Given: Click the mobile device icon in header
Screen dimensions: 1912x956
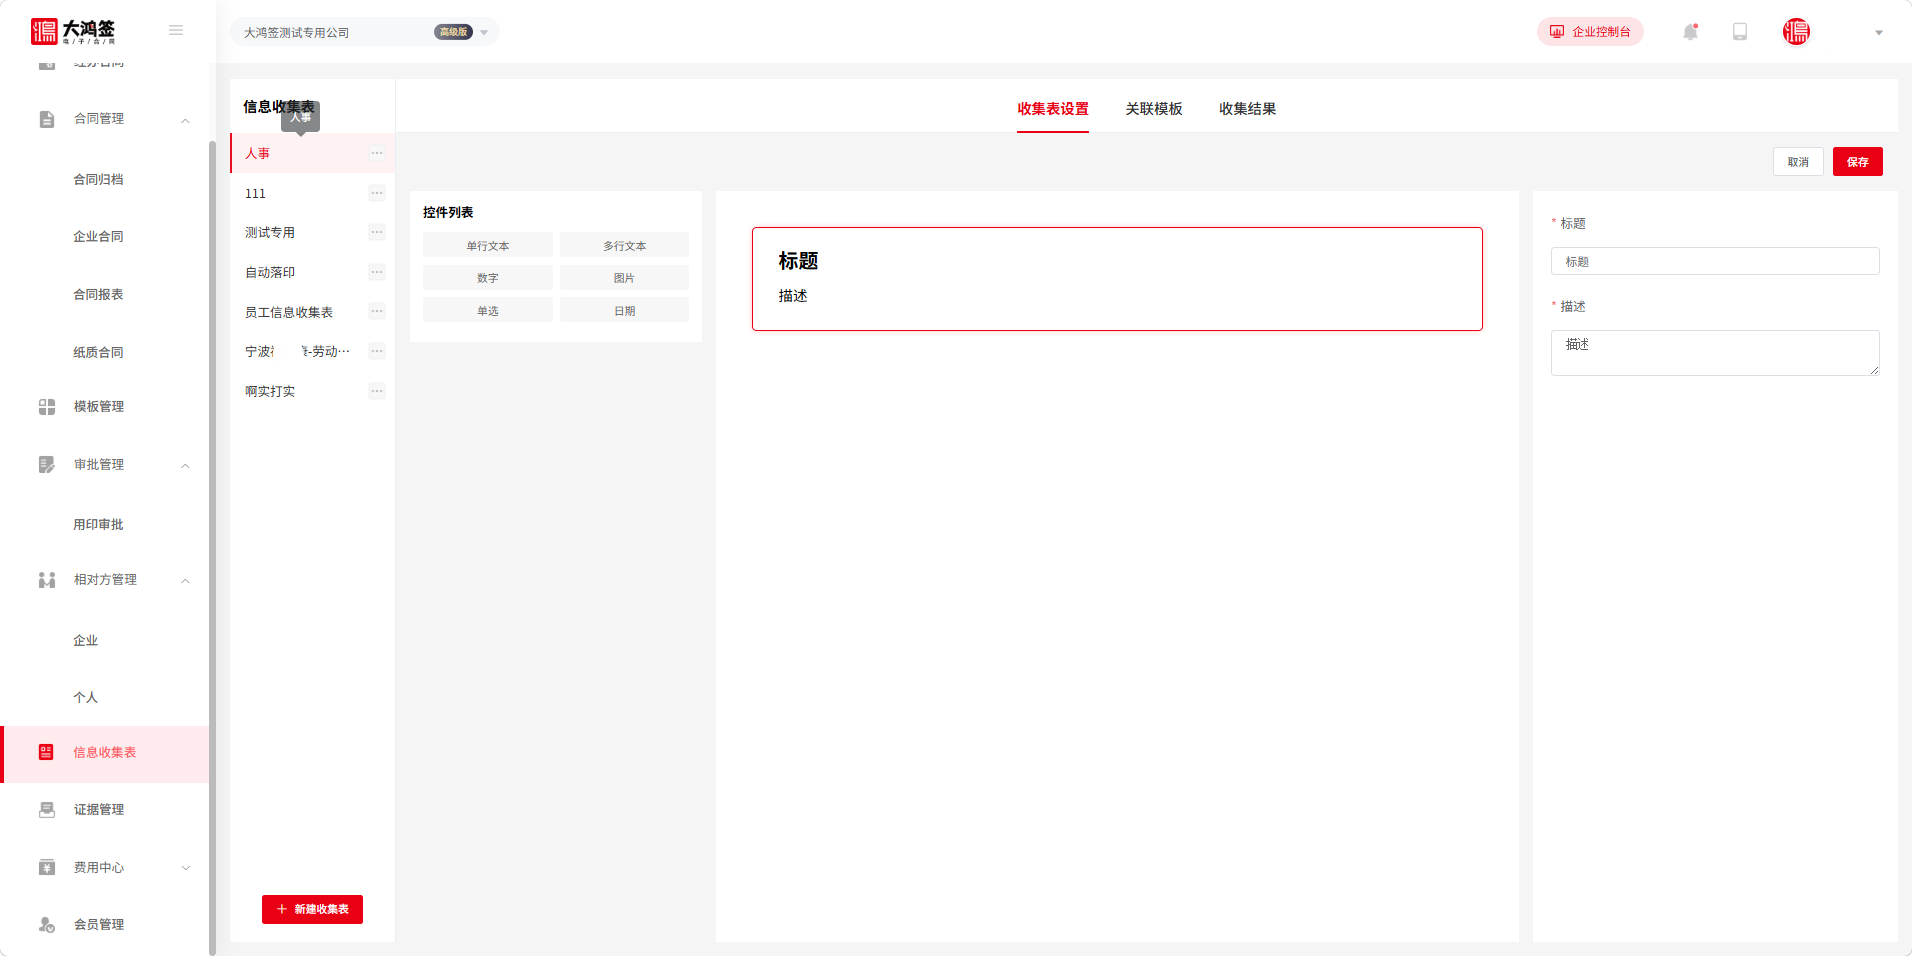Looking at the screenshot, I should coord(1740,32).
